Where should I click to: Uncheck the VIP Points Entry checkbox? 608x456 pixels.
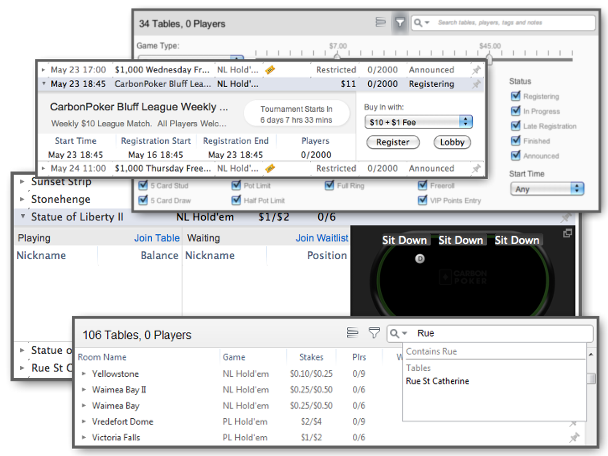point(423,200)
